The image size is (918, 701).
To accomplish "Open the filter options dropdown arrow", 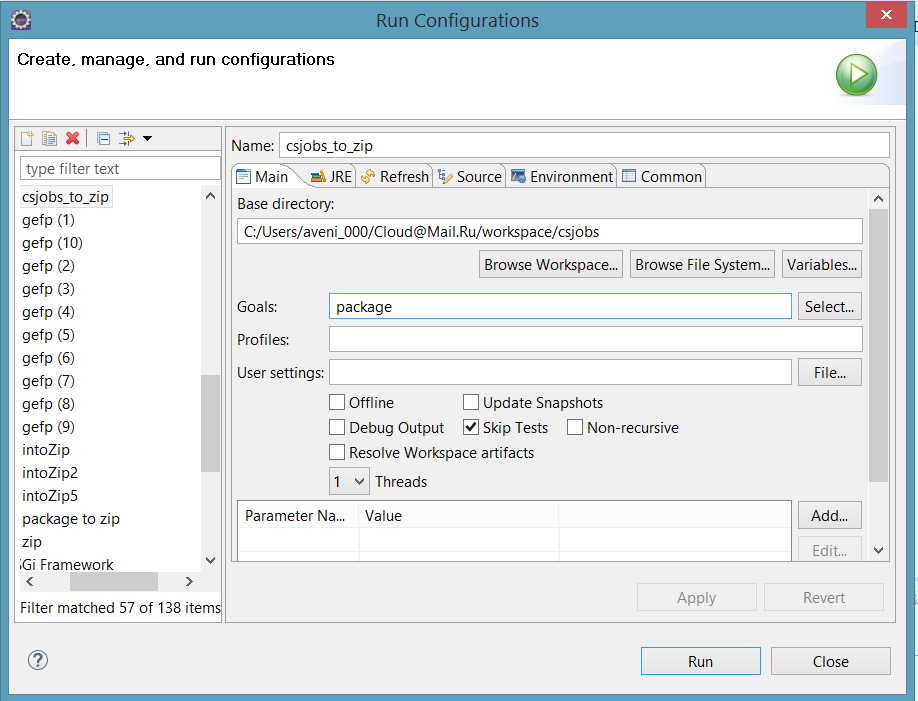I will click(x=147, y=138).
